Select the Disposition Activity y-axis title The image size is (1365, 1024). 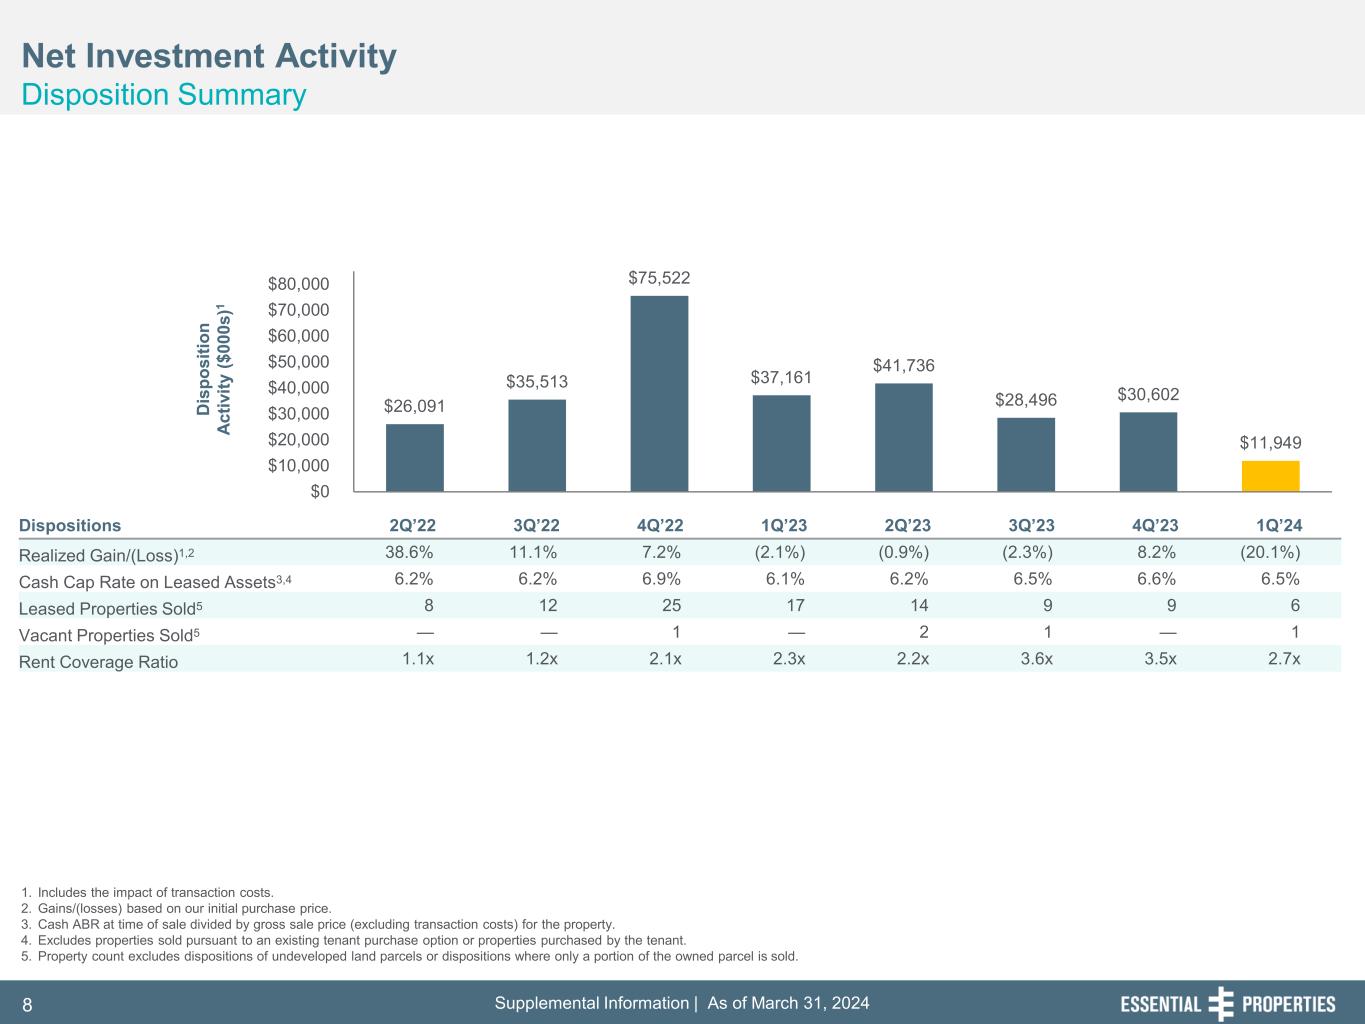[x=215, y=372]
